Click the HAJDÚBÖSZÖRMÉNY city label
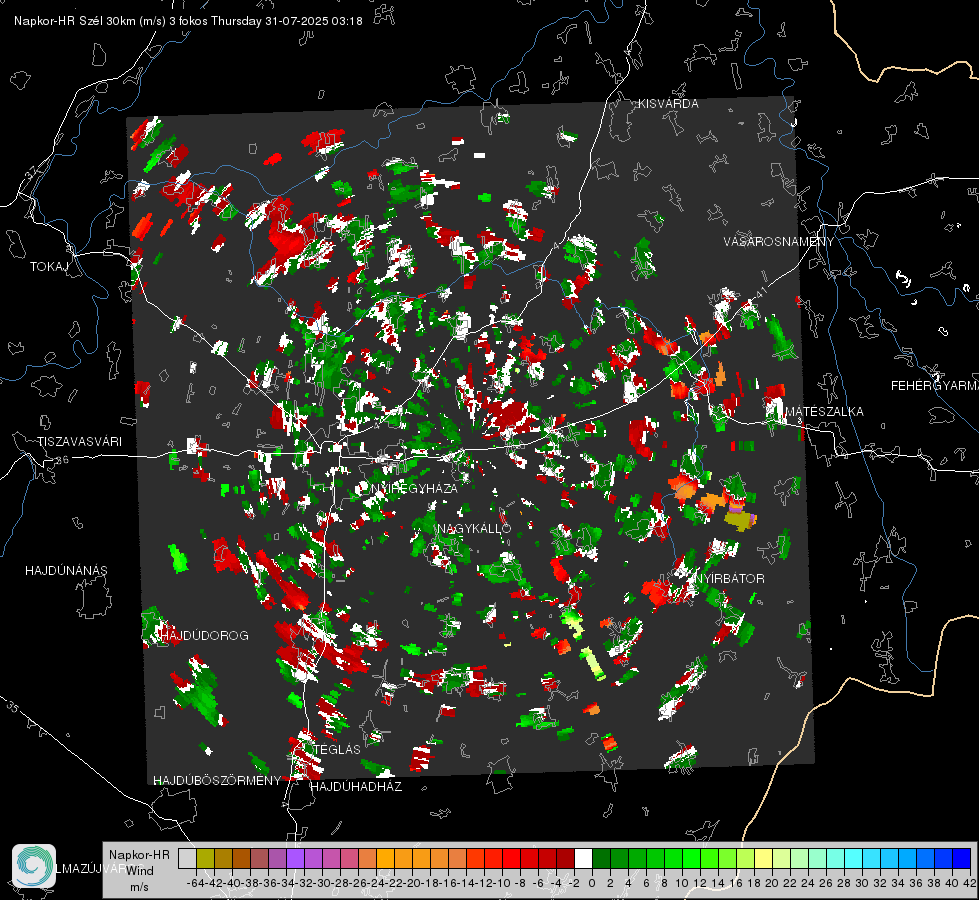The width and height of the screenshot is (979, 900). click(x=217, y=781)
